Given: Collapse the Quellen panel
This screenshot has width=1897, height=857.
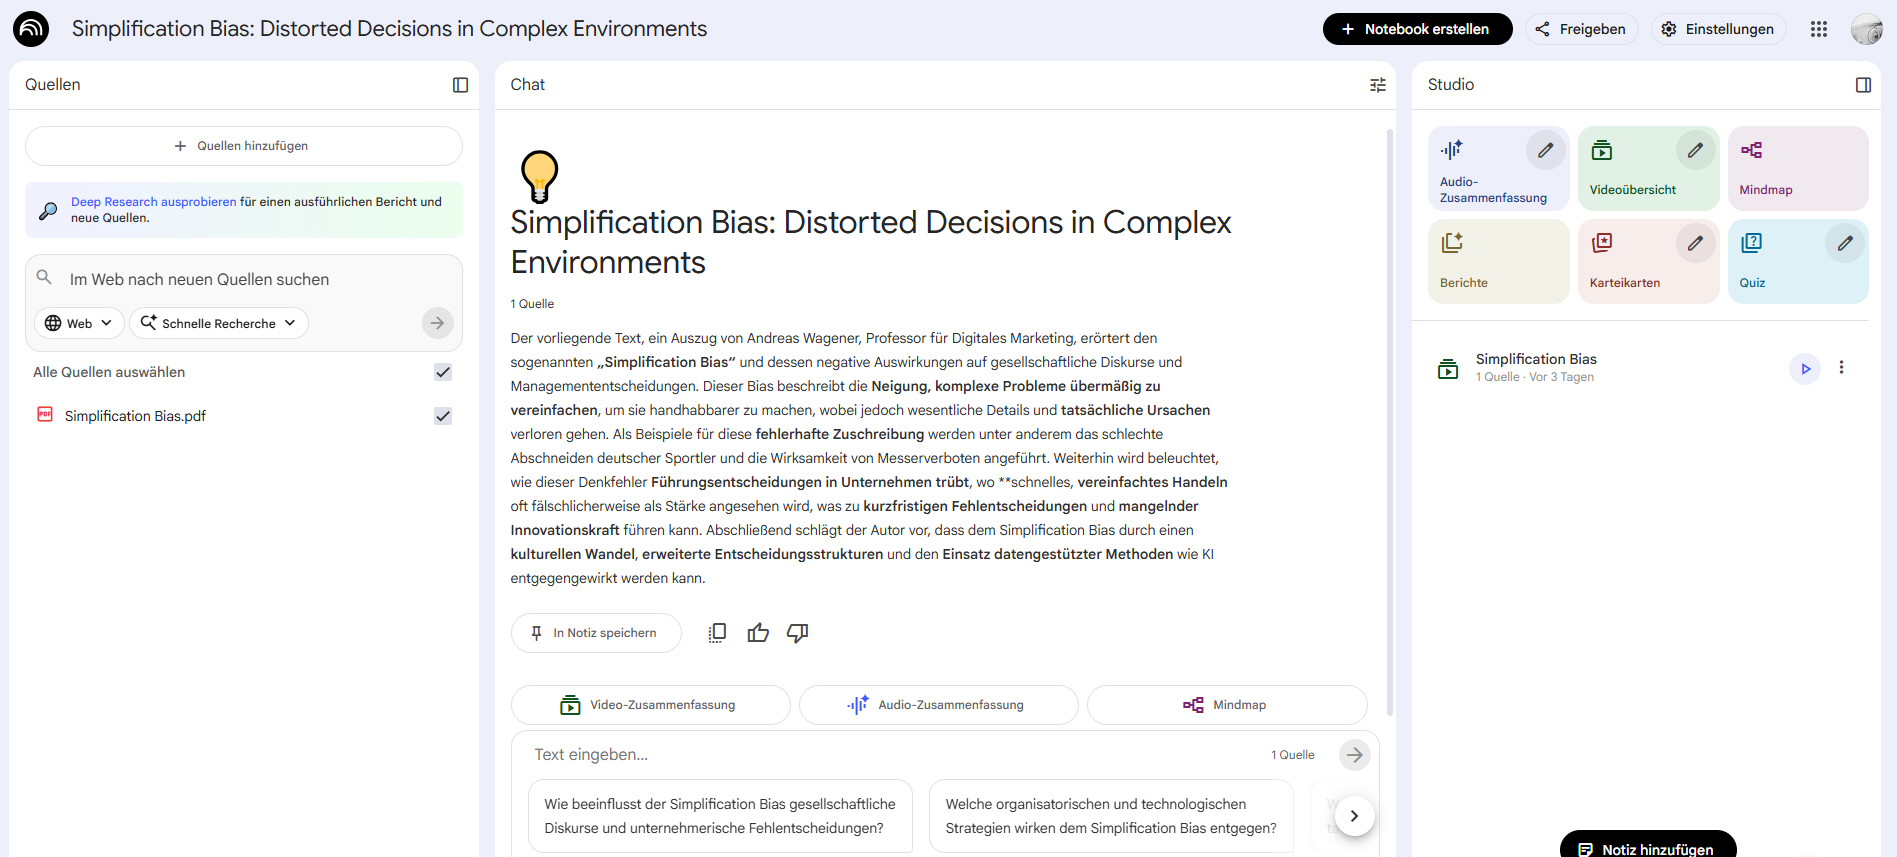Looking at the screenshot, I should 460,85.
